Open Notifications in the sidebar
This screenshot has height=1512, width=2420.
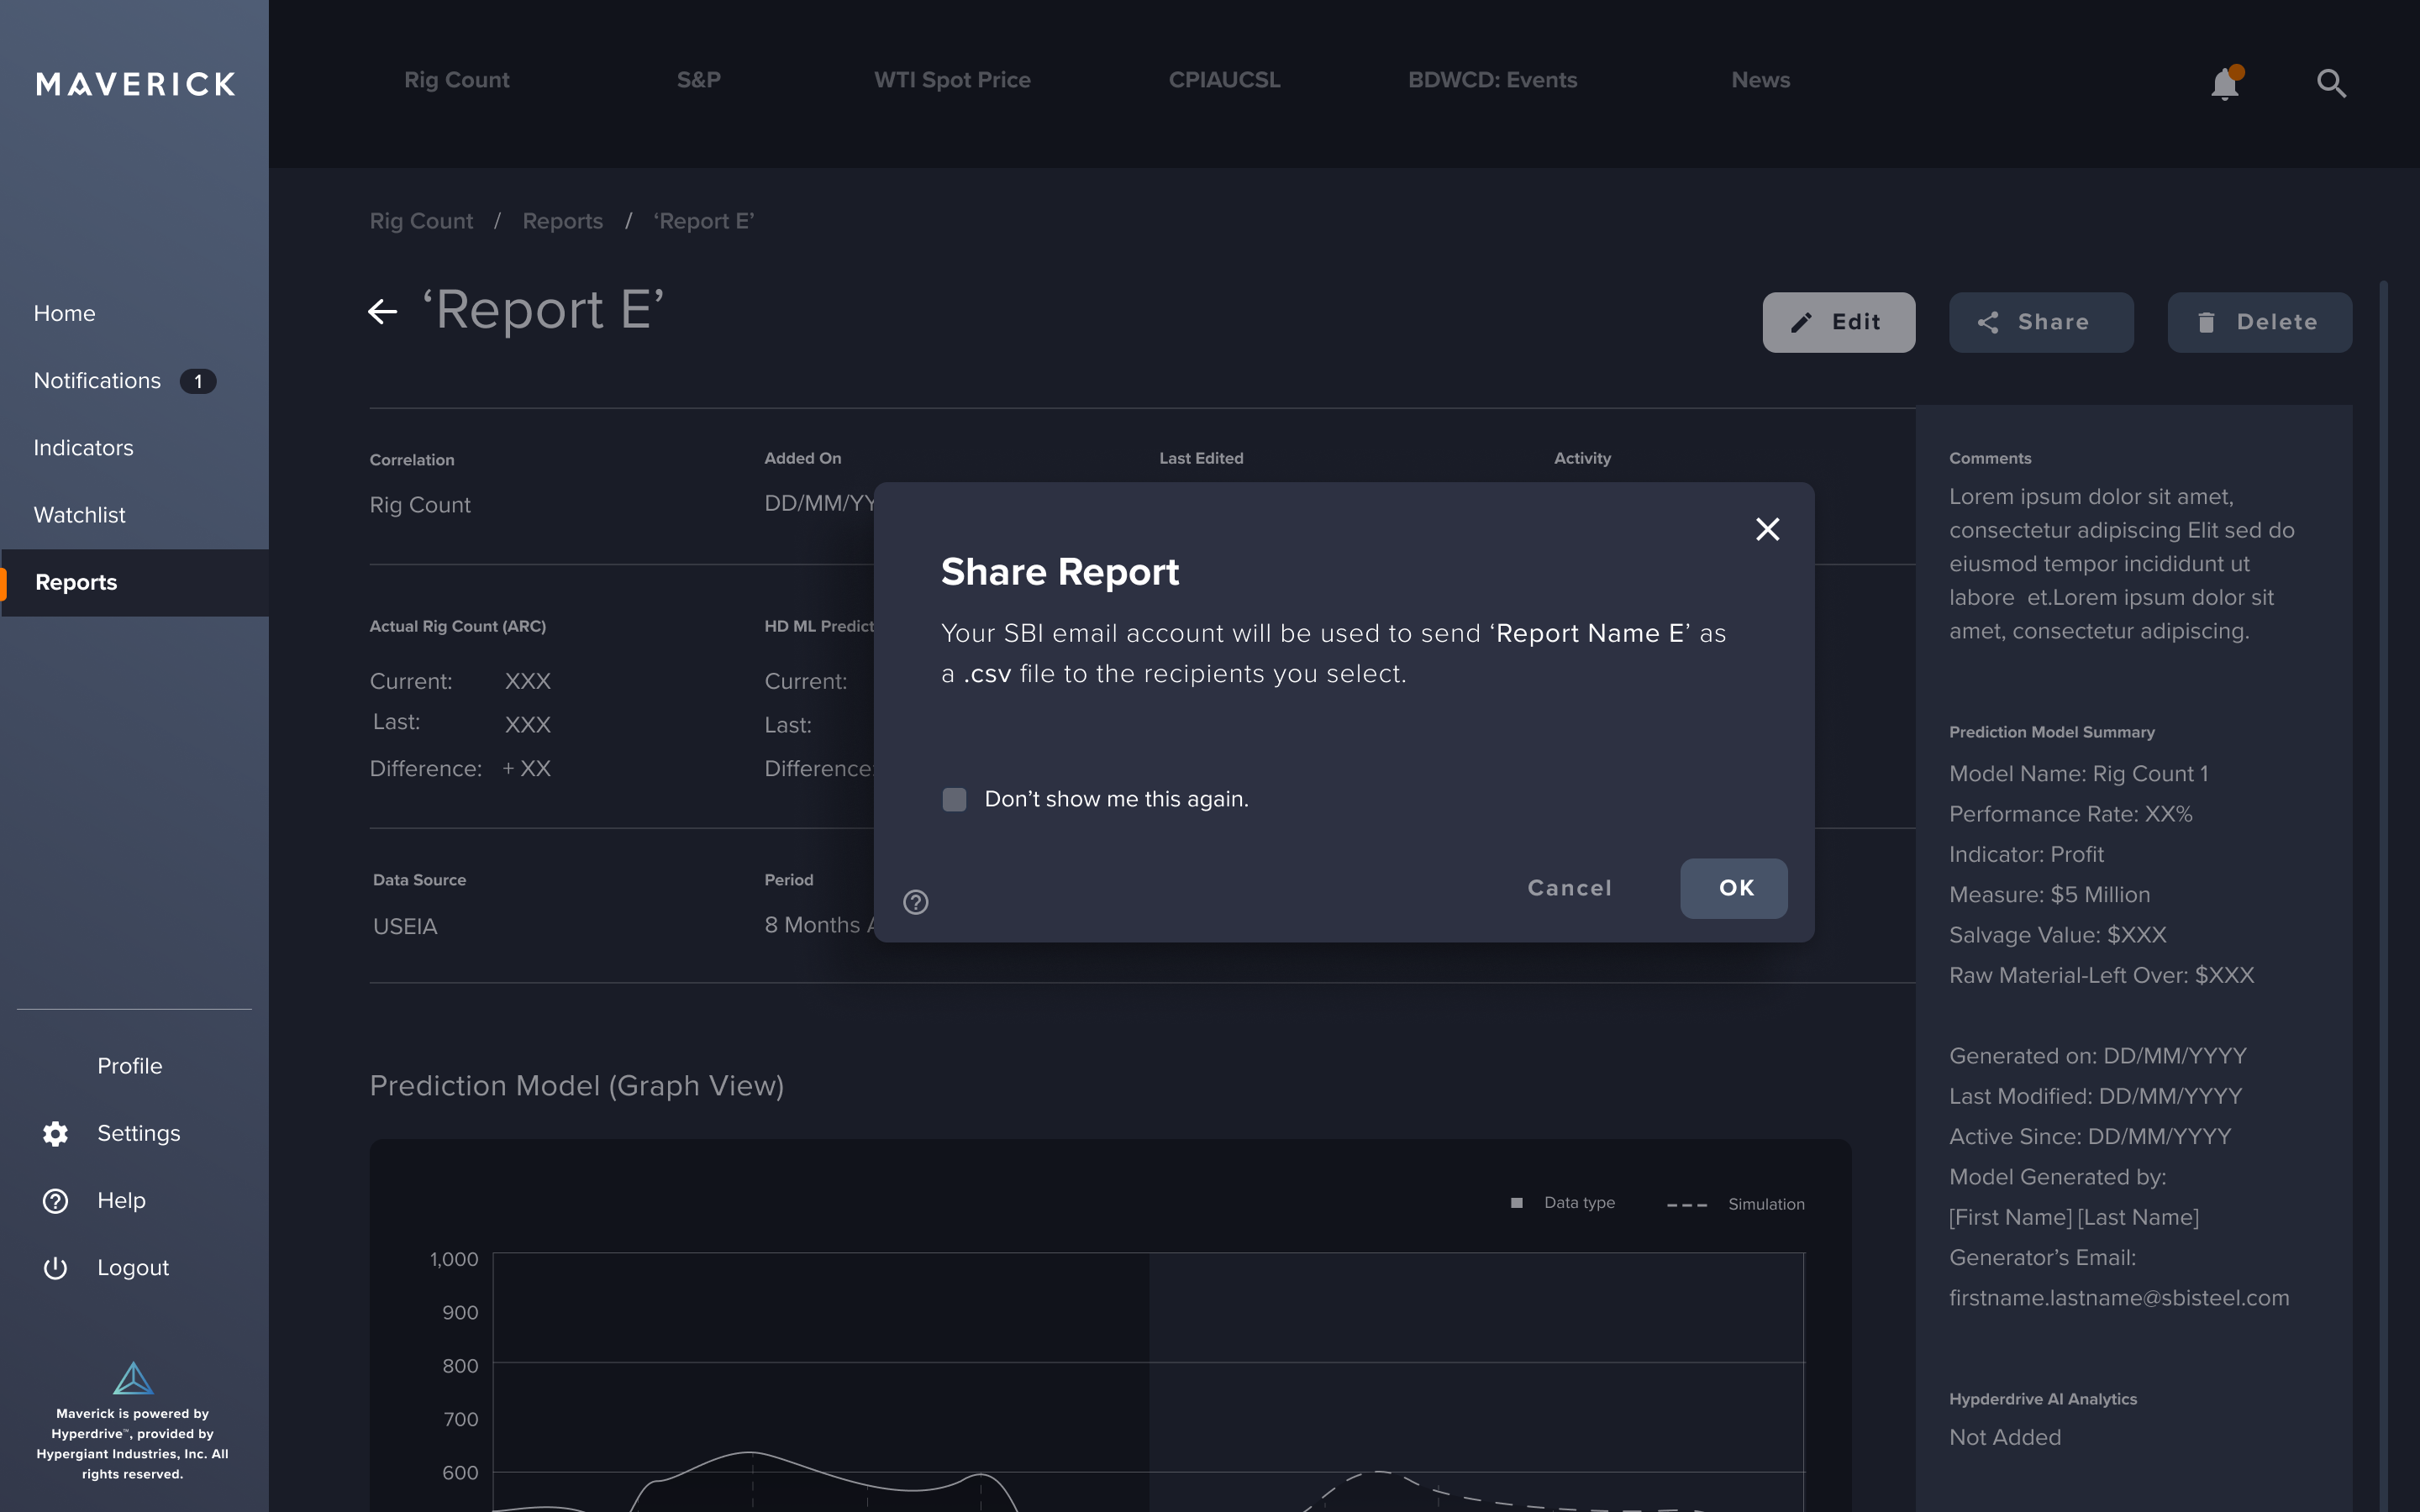click(x=97, y=381)
